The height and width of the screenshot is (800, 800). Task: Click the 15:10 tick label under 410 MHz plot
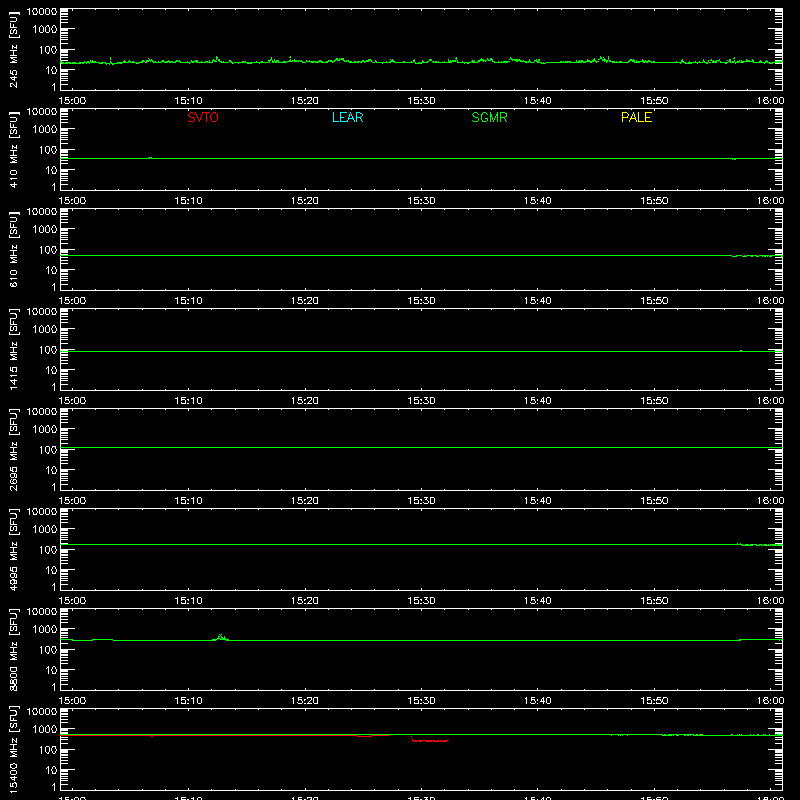pos(188,201)
